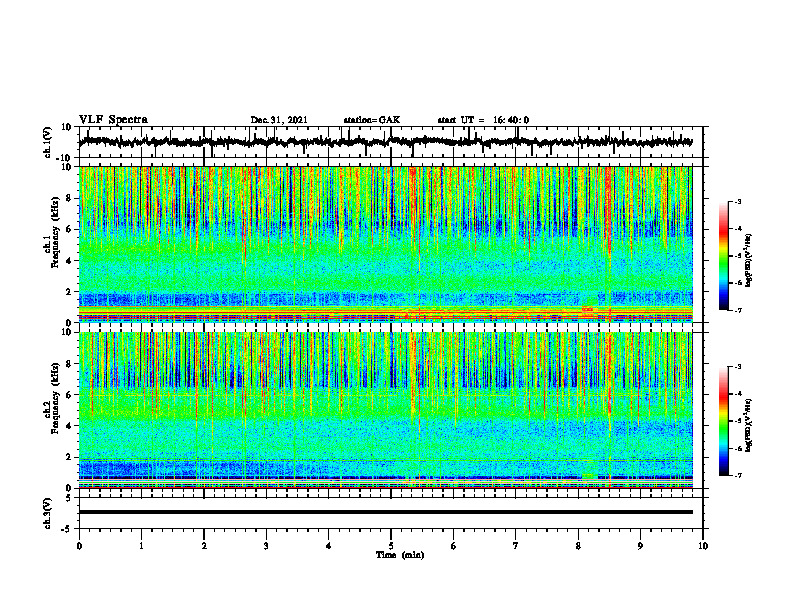Click the ch.2 color scale bar
792x612 pixels.
pyautogui.click(x=723, y=421)
